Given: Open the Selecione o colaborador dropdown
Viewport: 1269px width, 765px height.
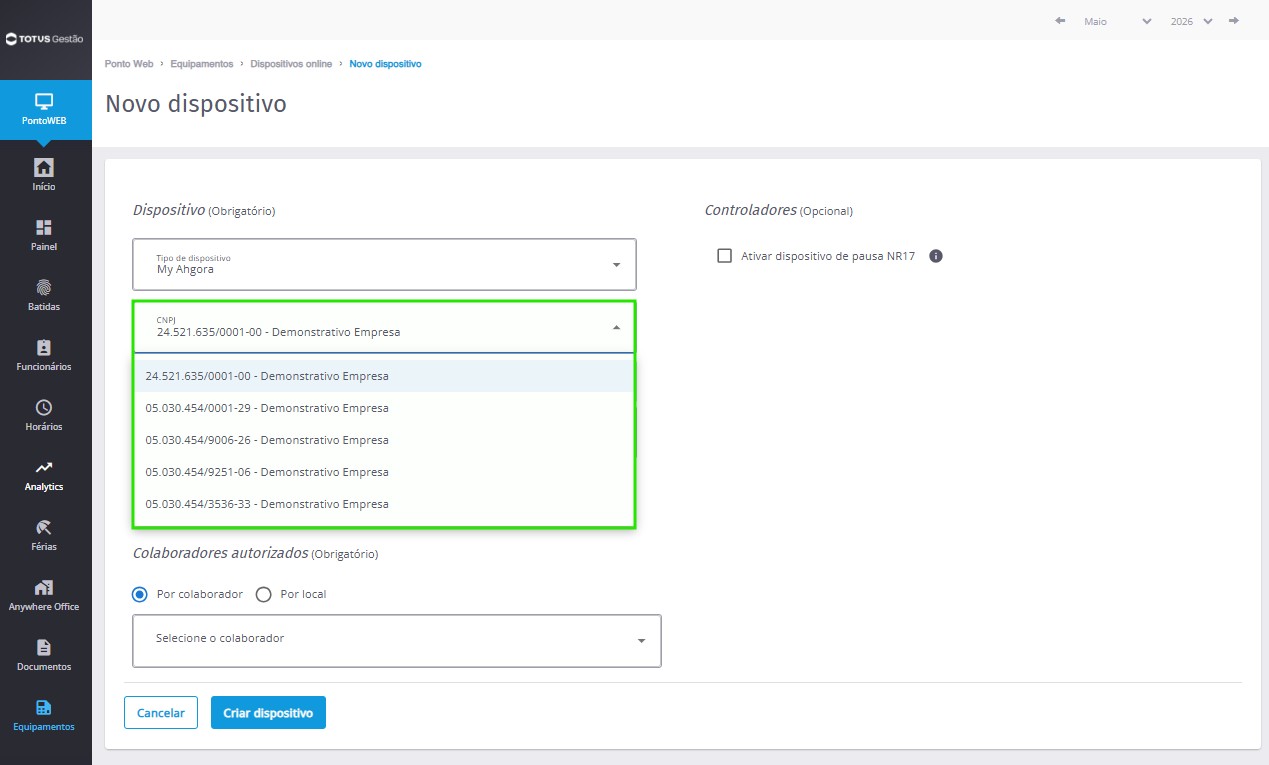Looking at the screenshot, I should [x=397, y=640].
